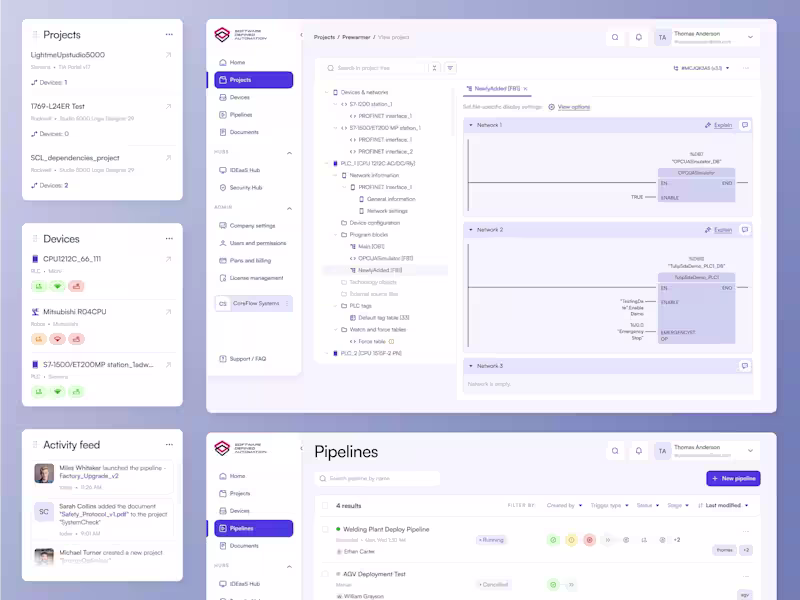Toggle comments on Network 1
This screenshot has height=600, width=800.
(745, 125)
